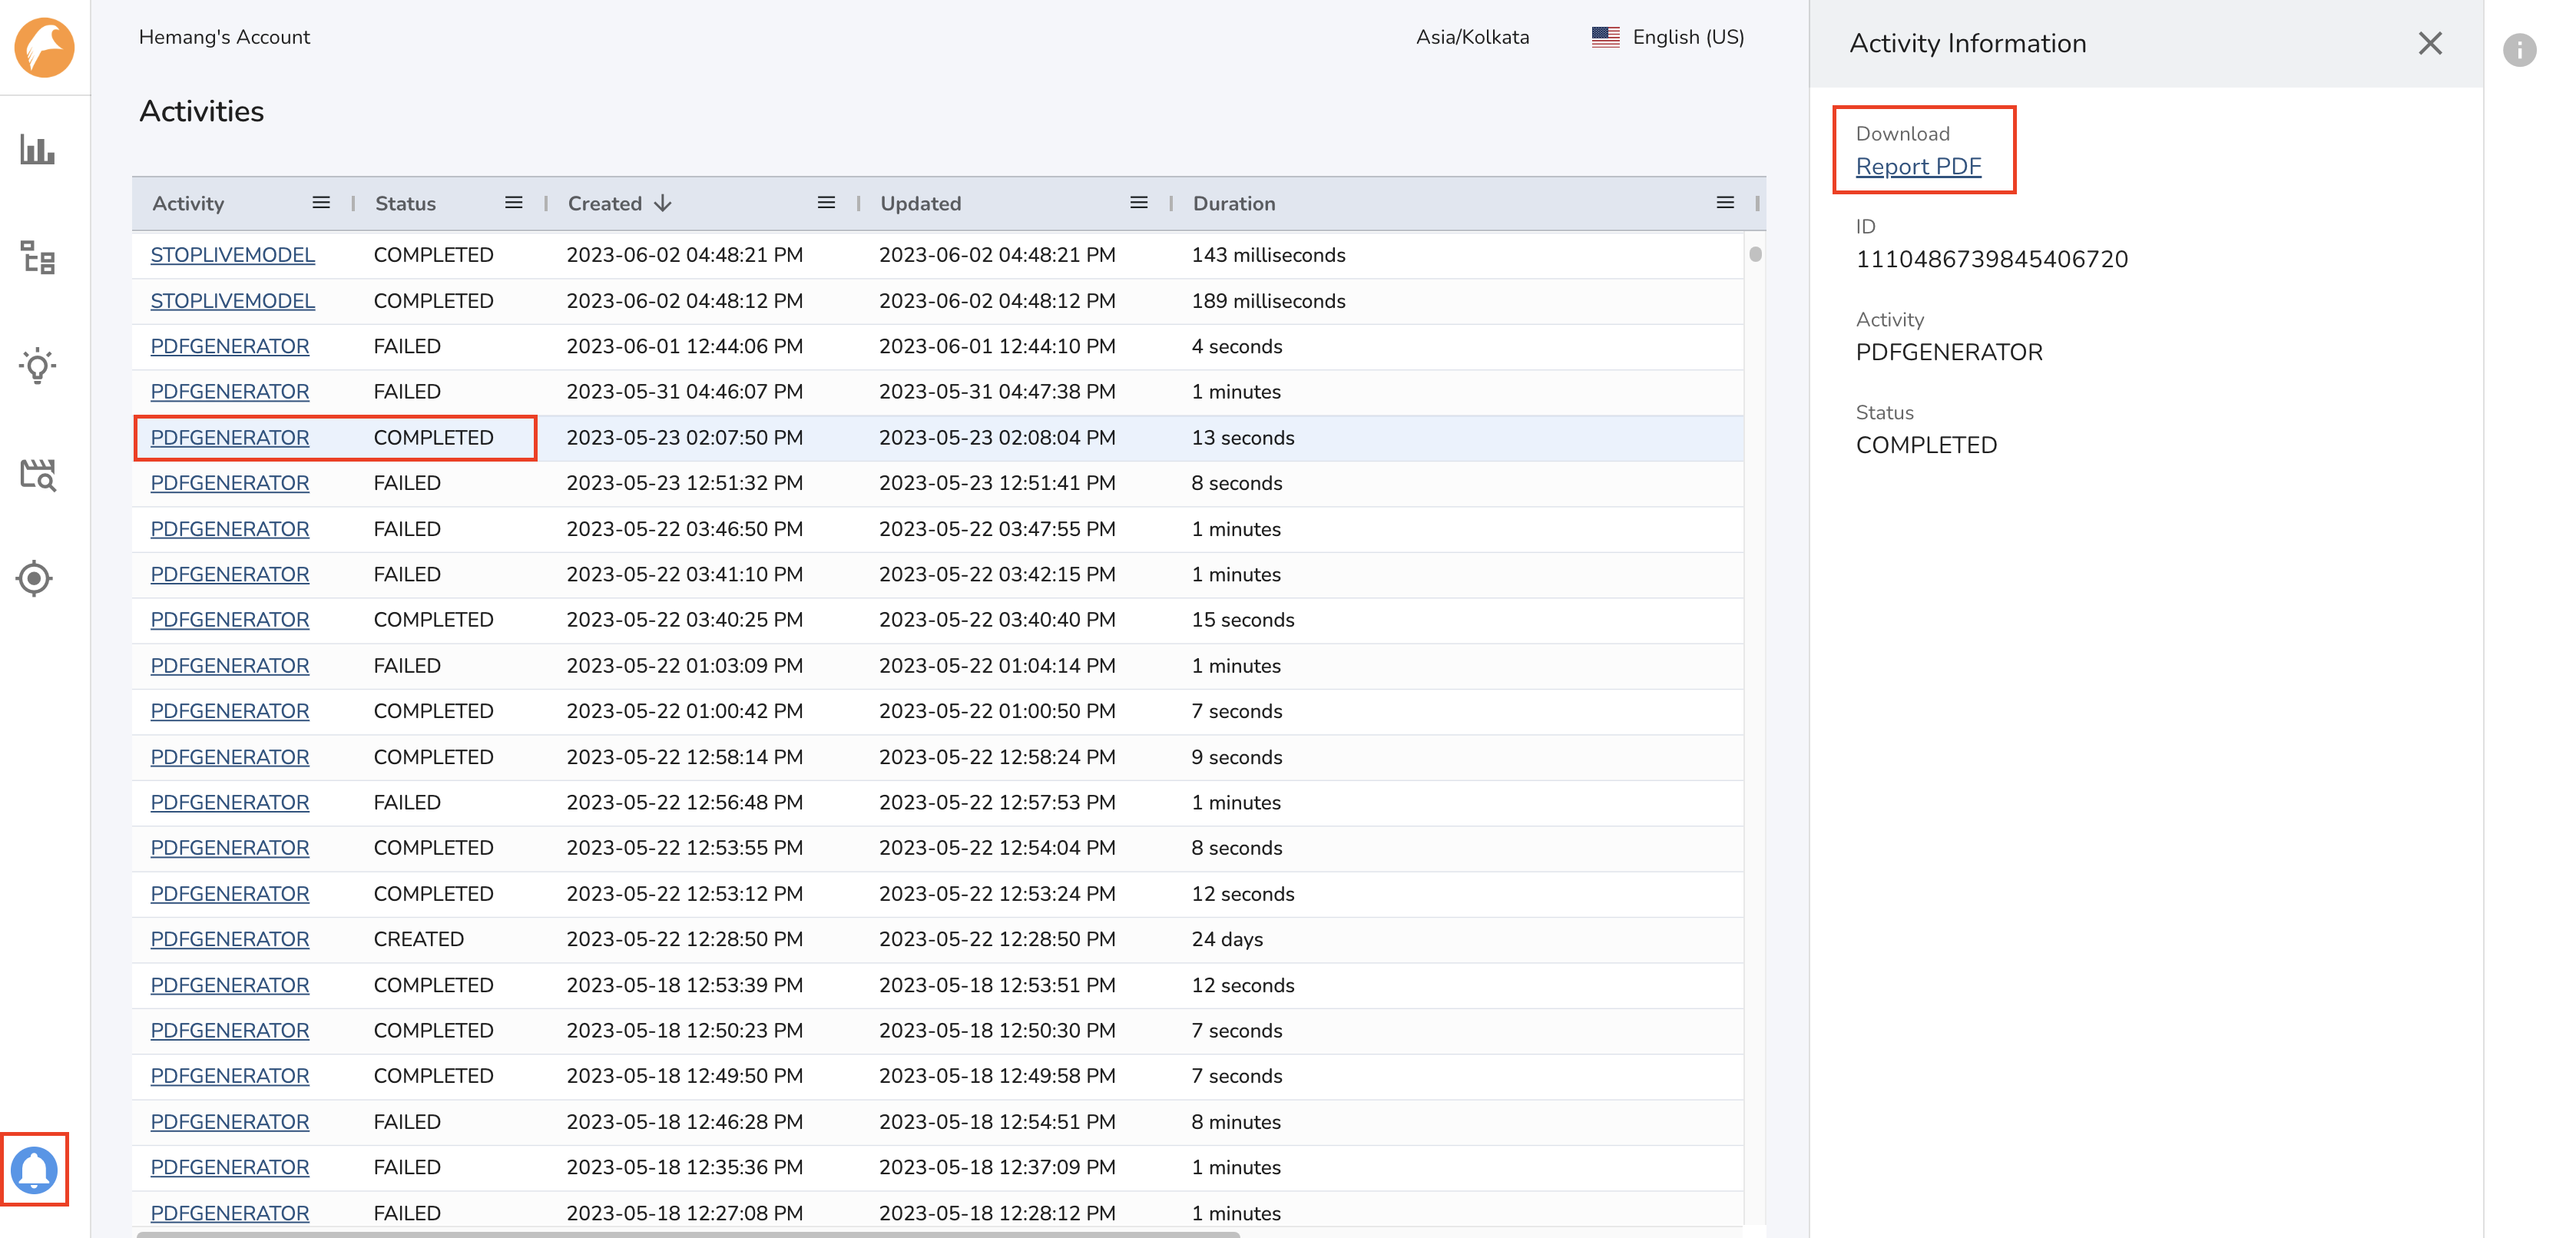Open the target crosshair sidebar icon

(x=35, y=578)
